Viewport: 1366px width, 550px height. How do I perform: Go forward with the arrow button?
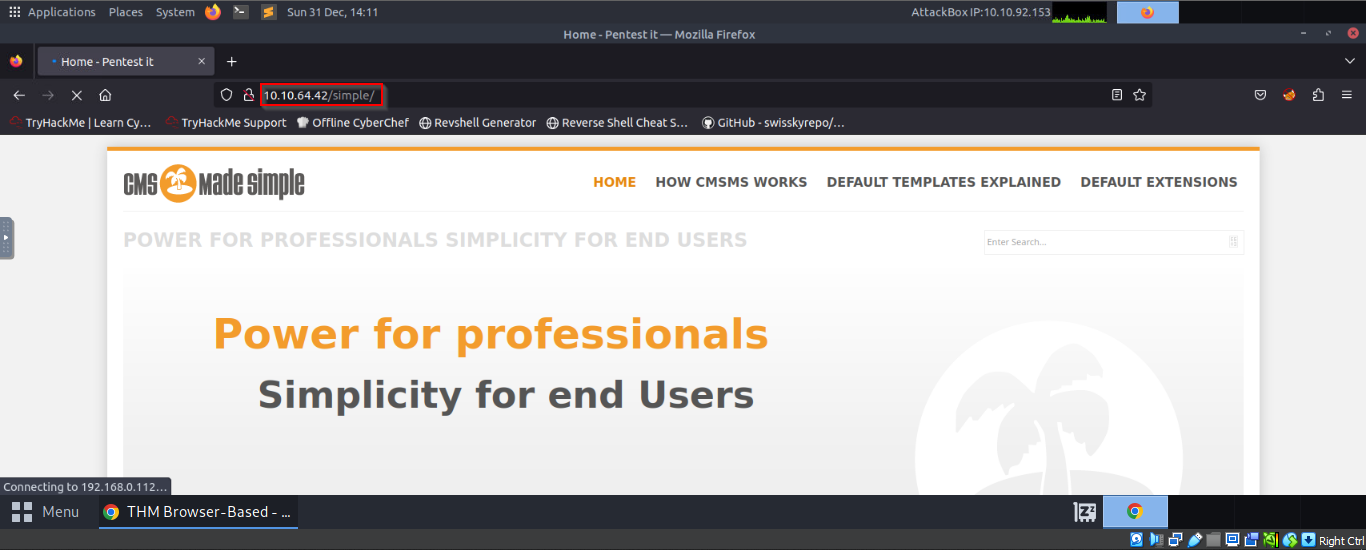[47, 95]
